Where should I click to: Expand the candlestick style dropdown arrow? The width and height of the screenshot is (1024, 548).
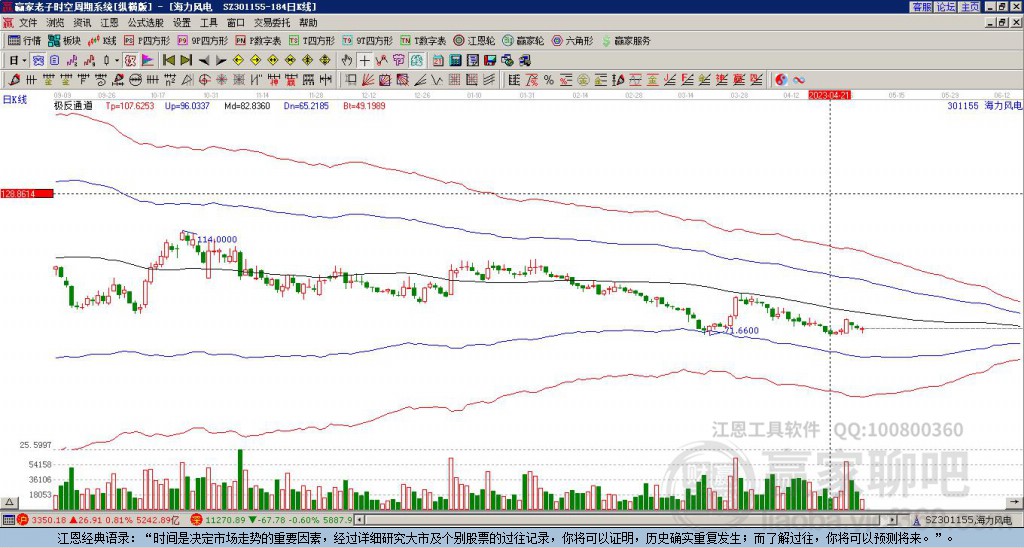click(x=117, y=60)
